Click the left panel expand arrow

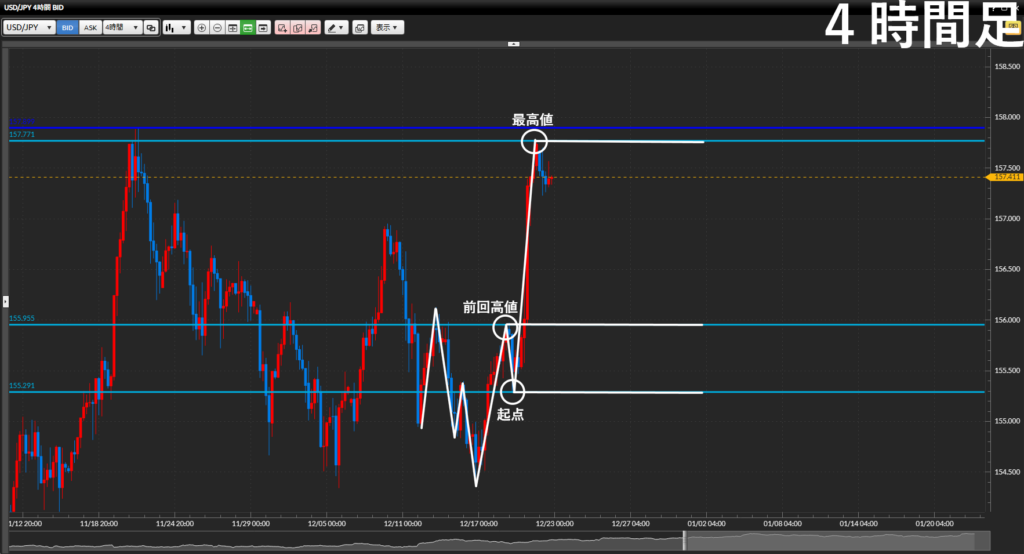tap(5, 300)
